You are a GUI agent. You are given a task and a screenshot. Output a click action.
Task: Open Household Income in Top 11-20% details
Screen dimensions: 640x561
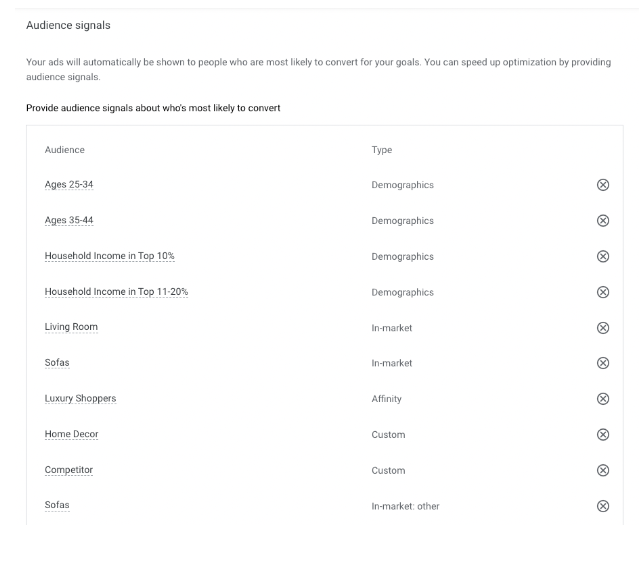pos(116,292)
